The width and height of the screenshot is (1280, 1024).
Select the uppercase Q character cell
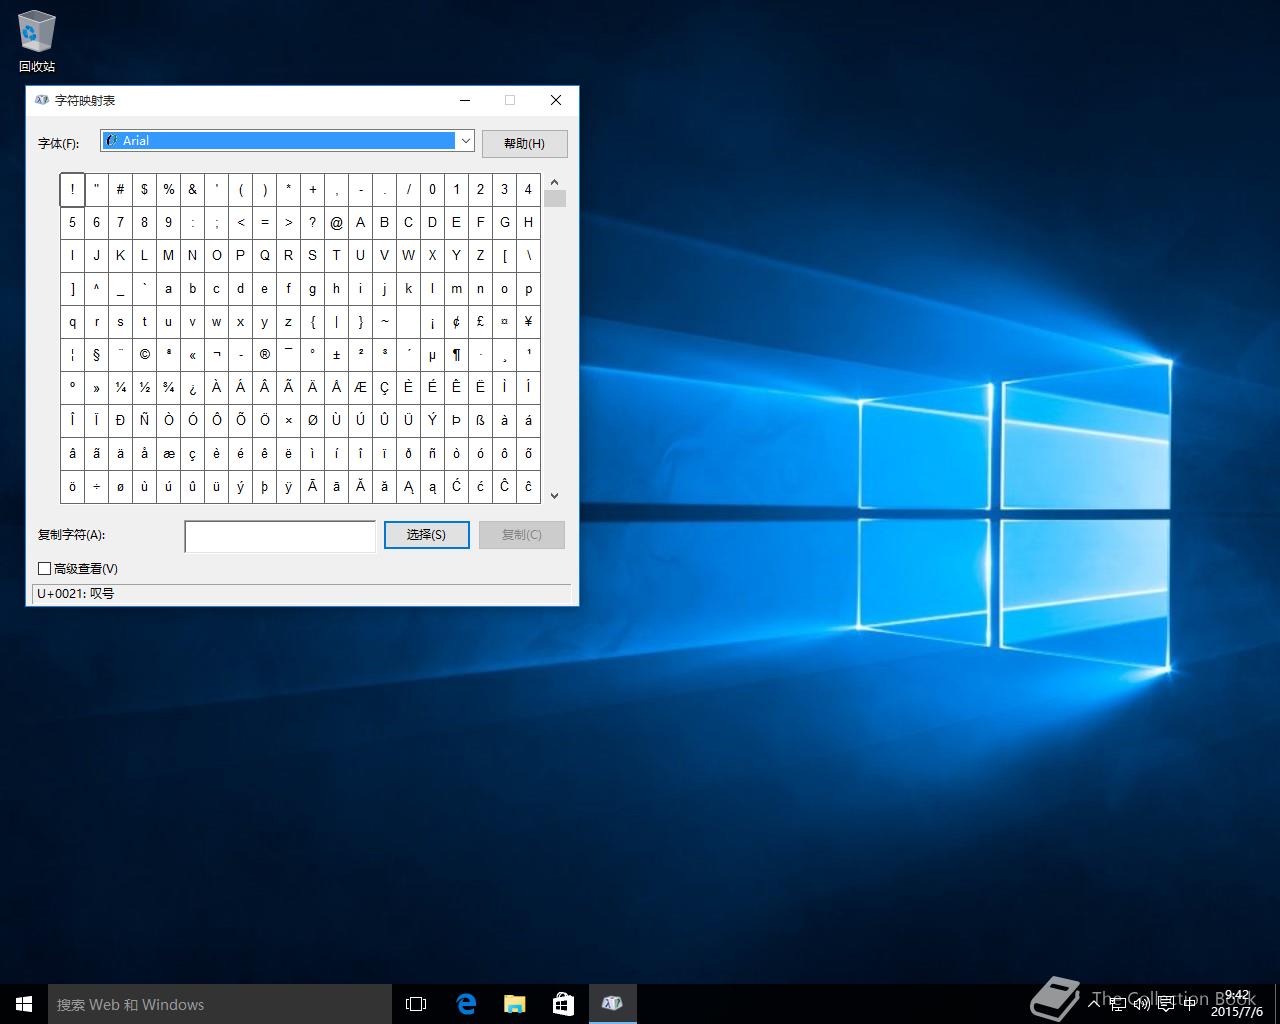264,255
